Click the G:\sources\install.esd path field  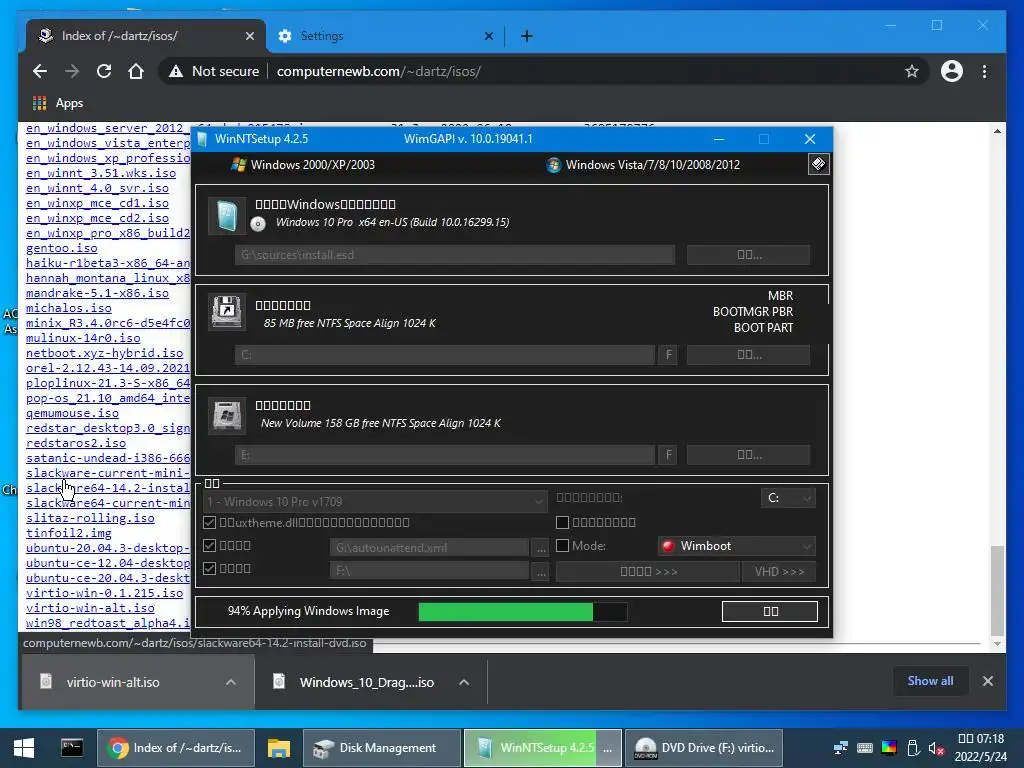point(455,255)
